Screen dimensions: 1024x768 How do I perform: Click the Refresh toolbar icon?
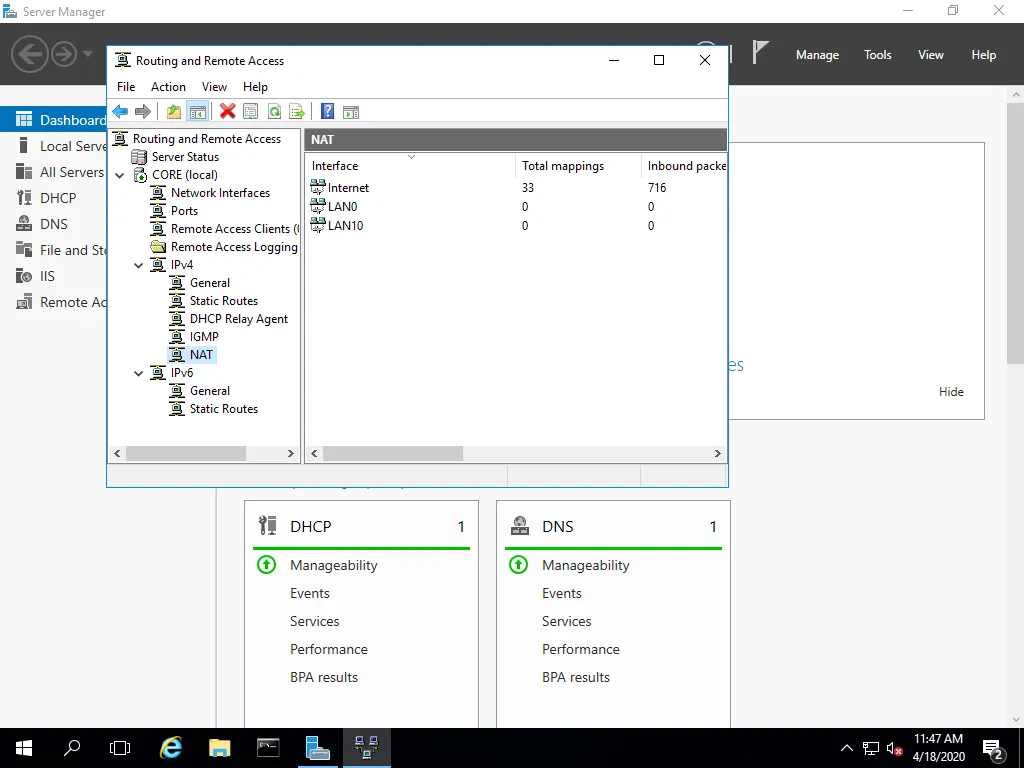[x=274, y=112]
